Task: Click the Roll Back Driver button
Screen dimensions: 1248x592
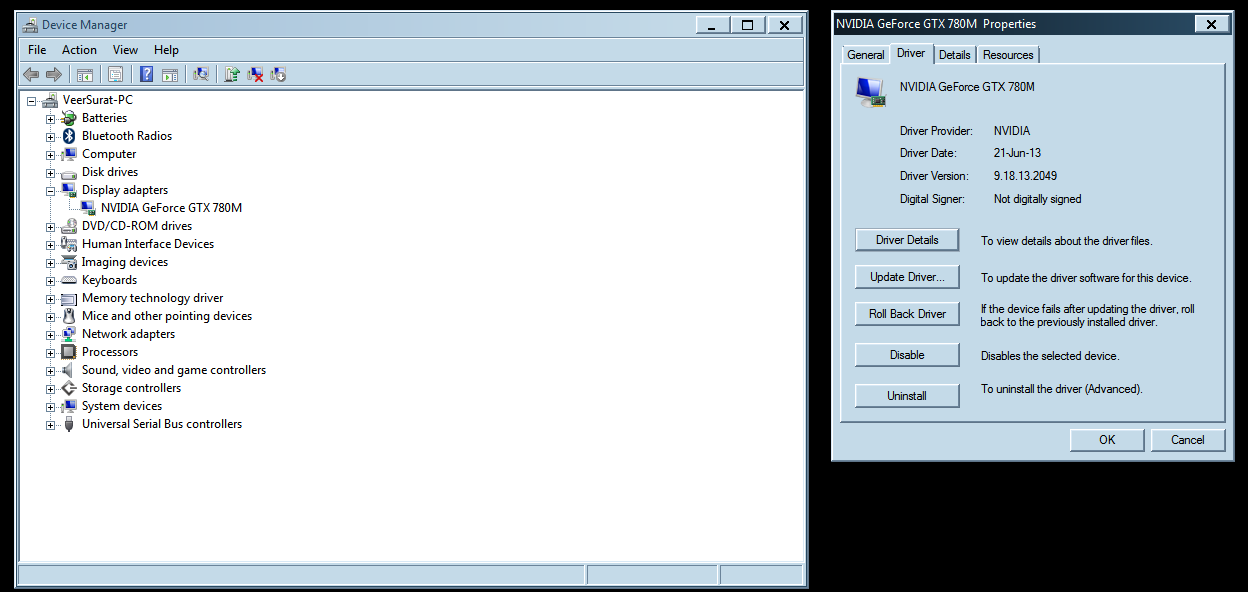Action: 907,314
